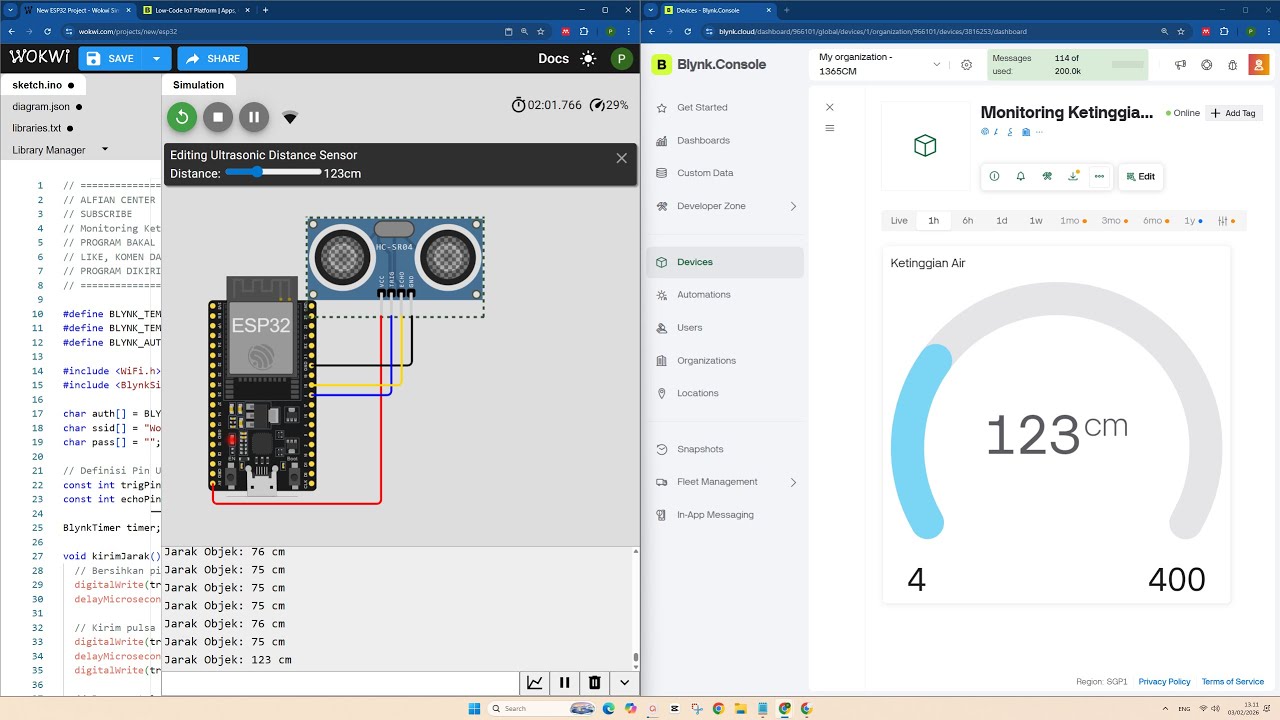
Task: Open device notifications bell icon
Action: (x=1020, y=176)
